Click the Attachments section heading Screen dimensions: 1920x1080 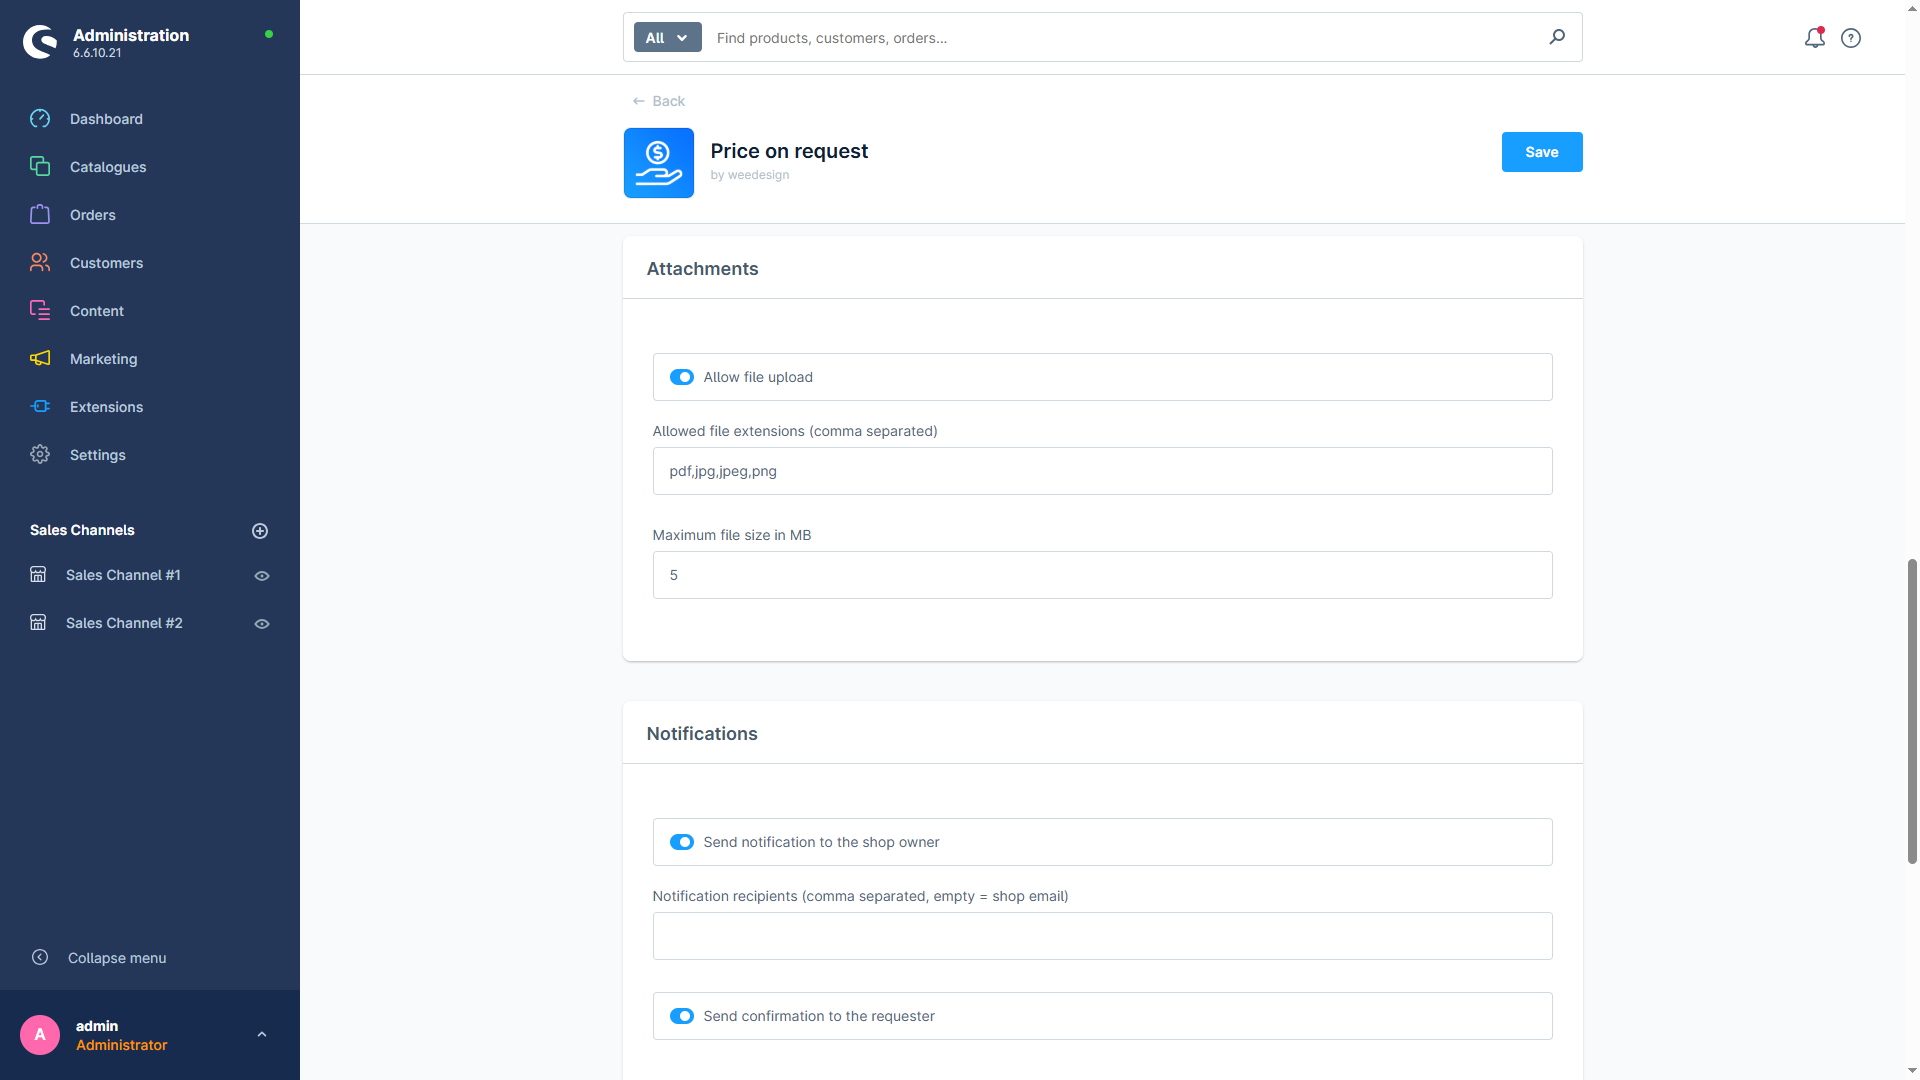coord(702,269)
